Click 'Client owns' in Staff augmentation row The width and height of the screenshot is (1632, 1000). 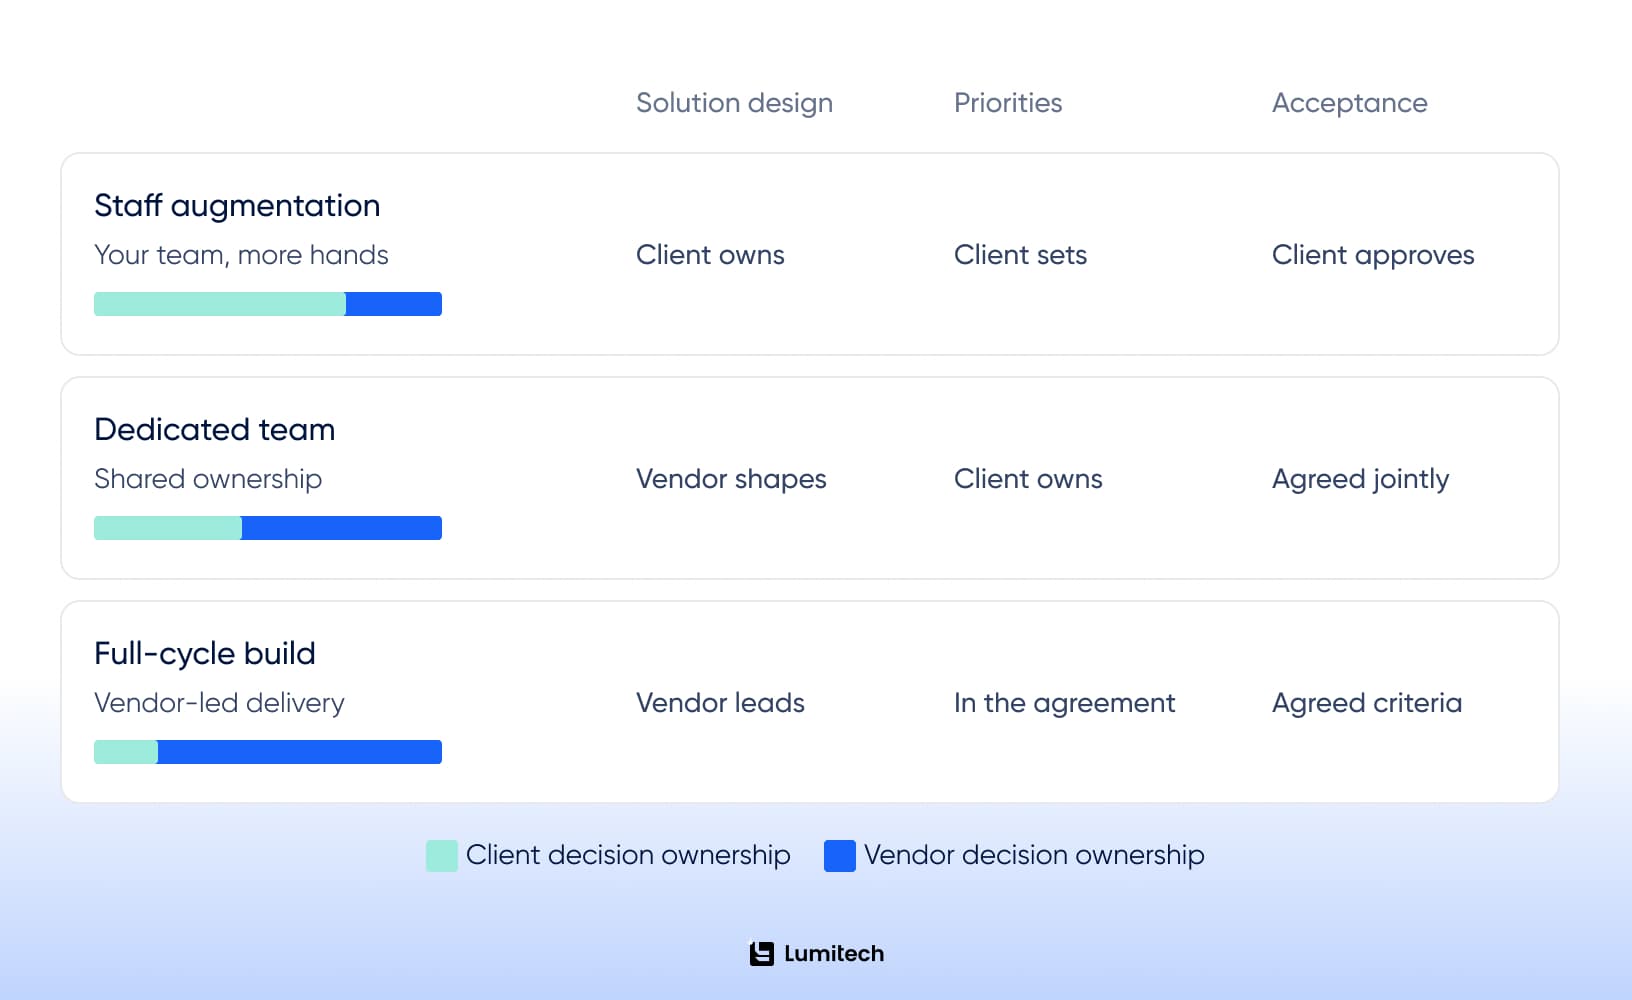click(710, 255)
